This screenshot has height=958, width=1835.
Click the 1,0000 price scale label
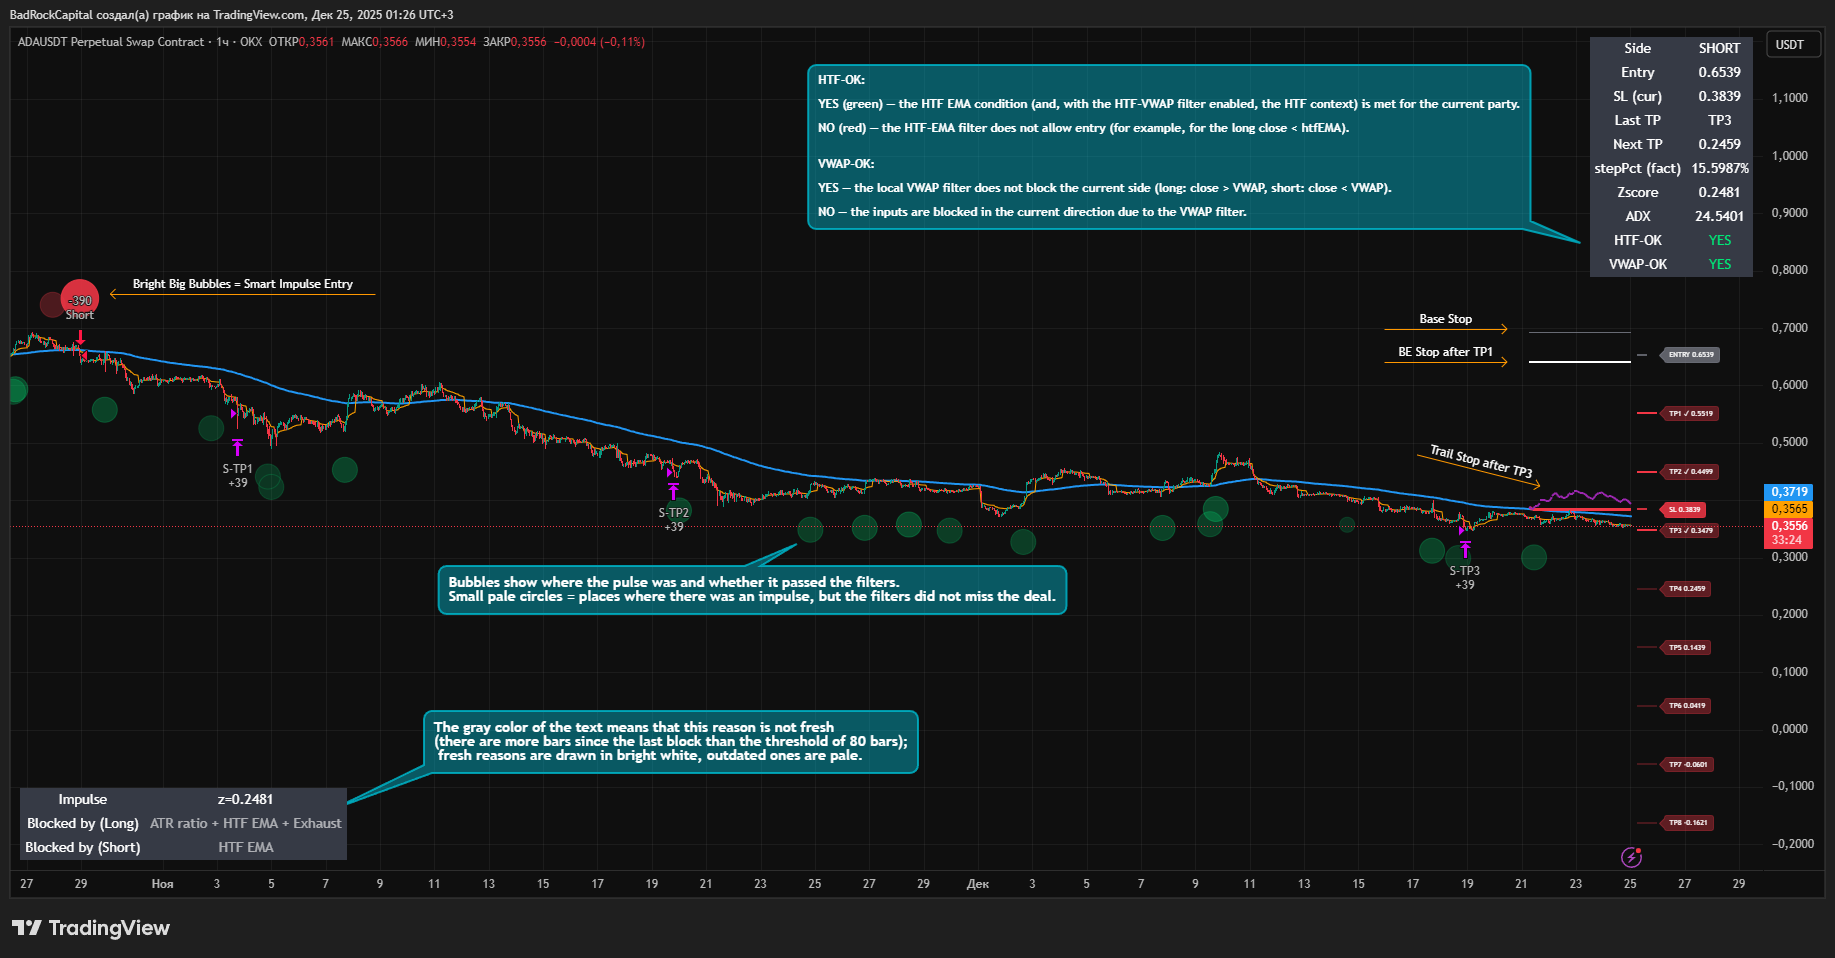(x=1790, y=156)
